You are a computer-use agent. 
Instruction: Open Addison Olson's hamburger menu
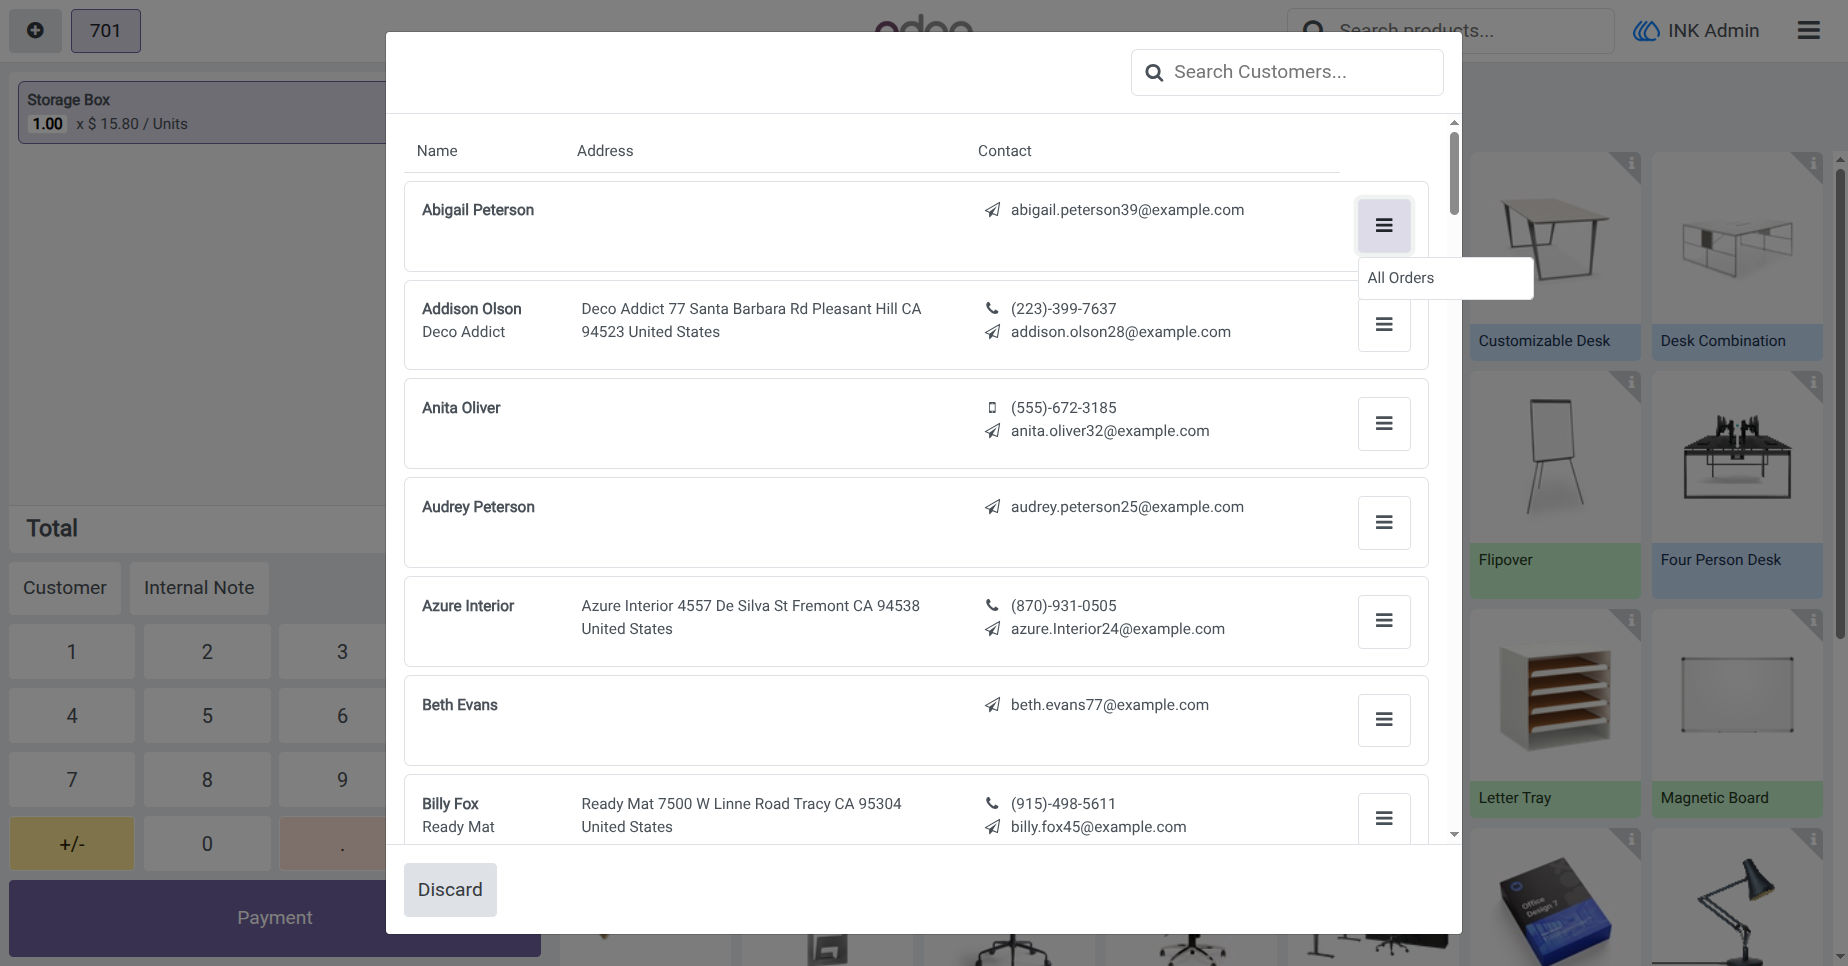pyautogui.click(x=1384, y=324)
